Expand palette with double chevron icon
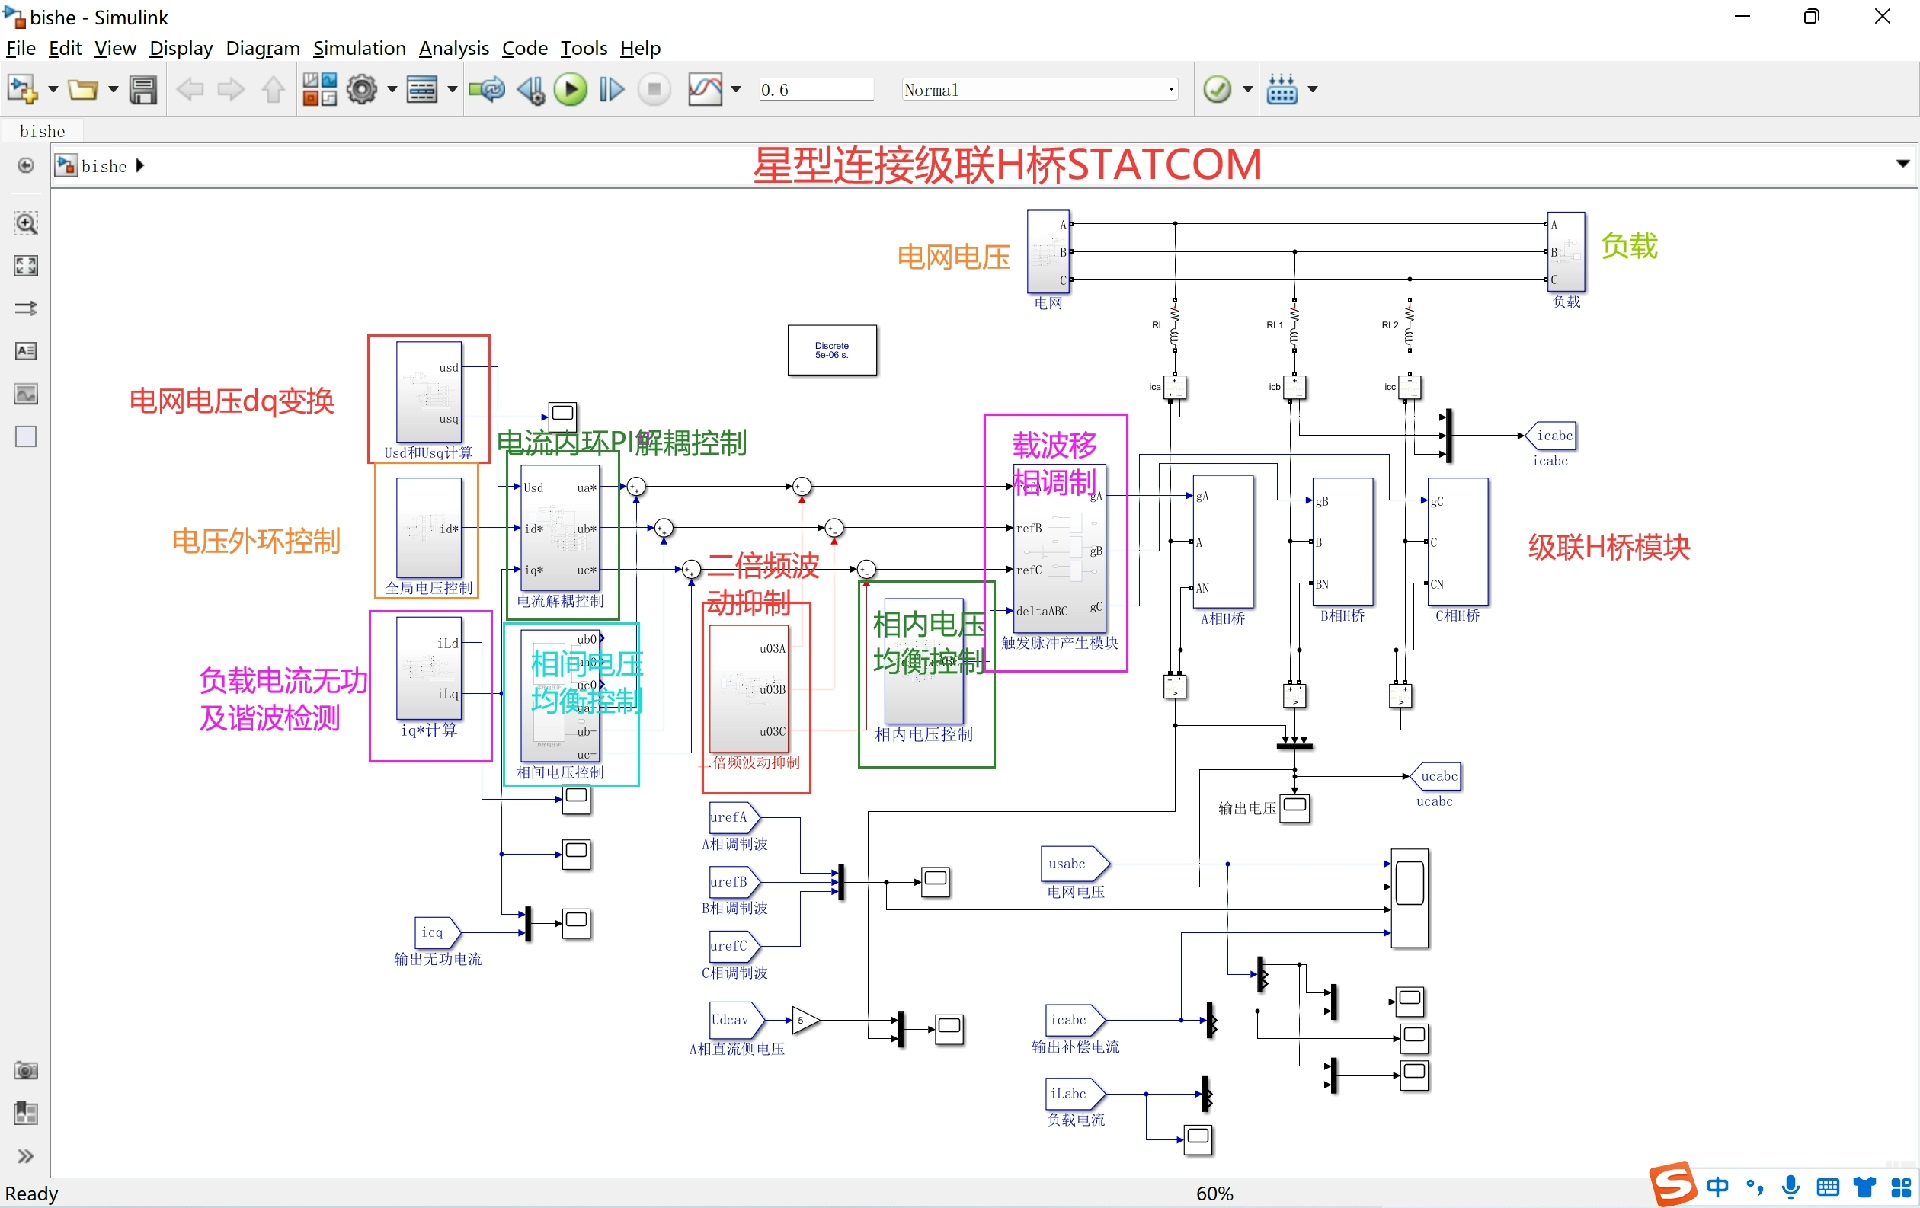 [26, 1156]
